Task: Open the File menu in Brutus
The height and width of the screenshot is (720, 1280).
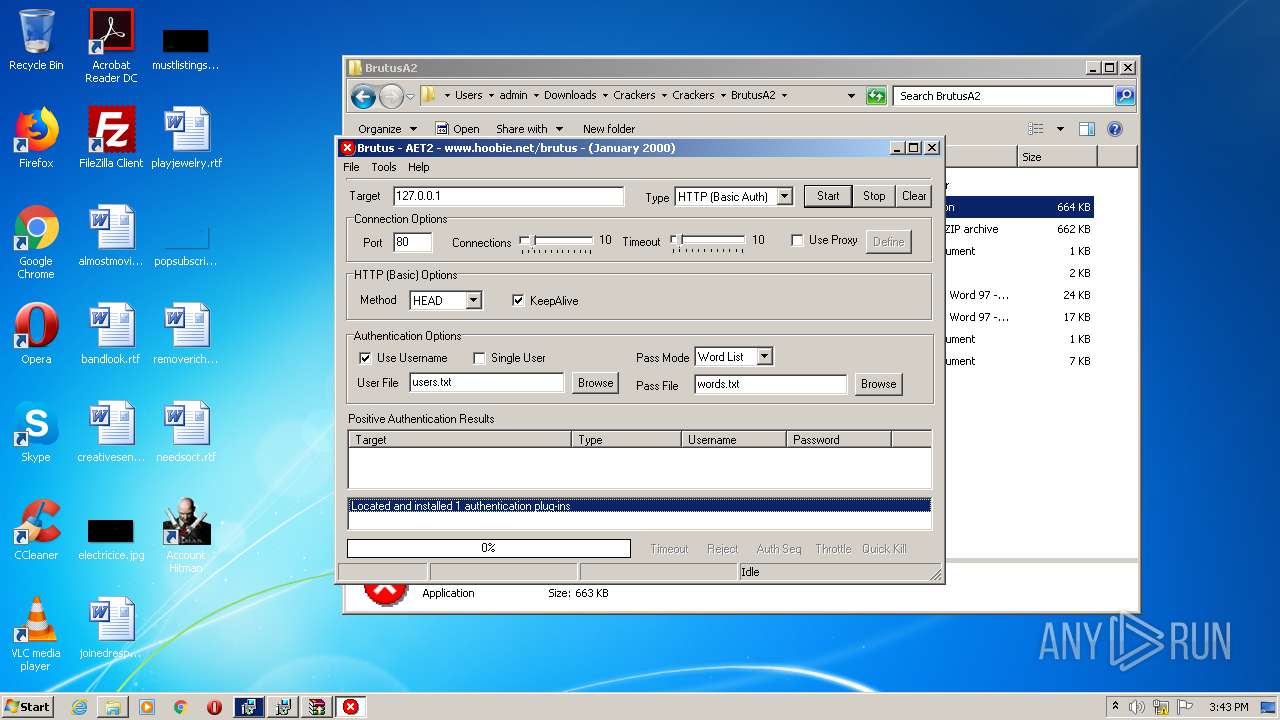Action: point(351,167)
